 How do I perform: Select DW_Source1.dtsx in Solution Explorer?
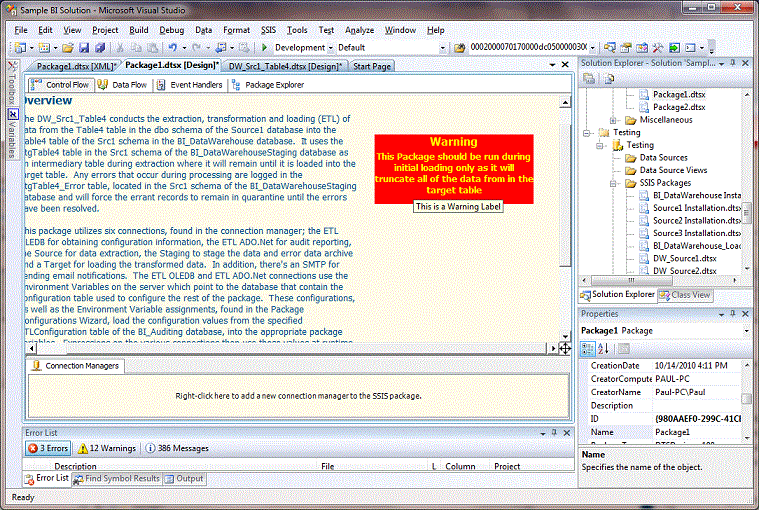pyautogui.click(x=684, y=259)
